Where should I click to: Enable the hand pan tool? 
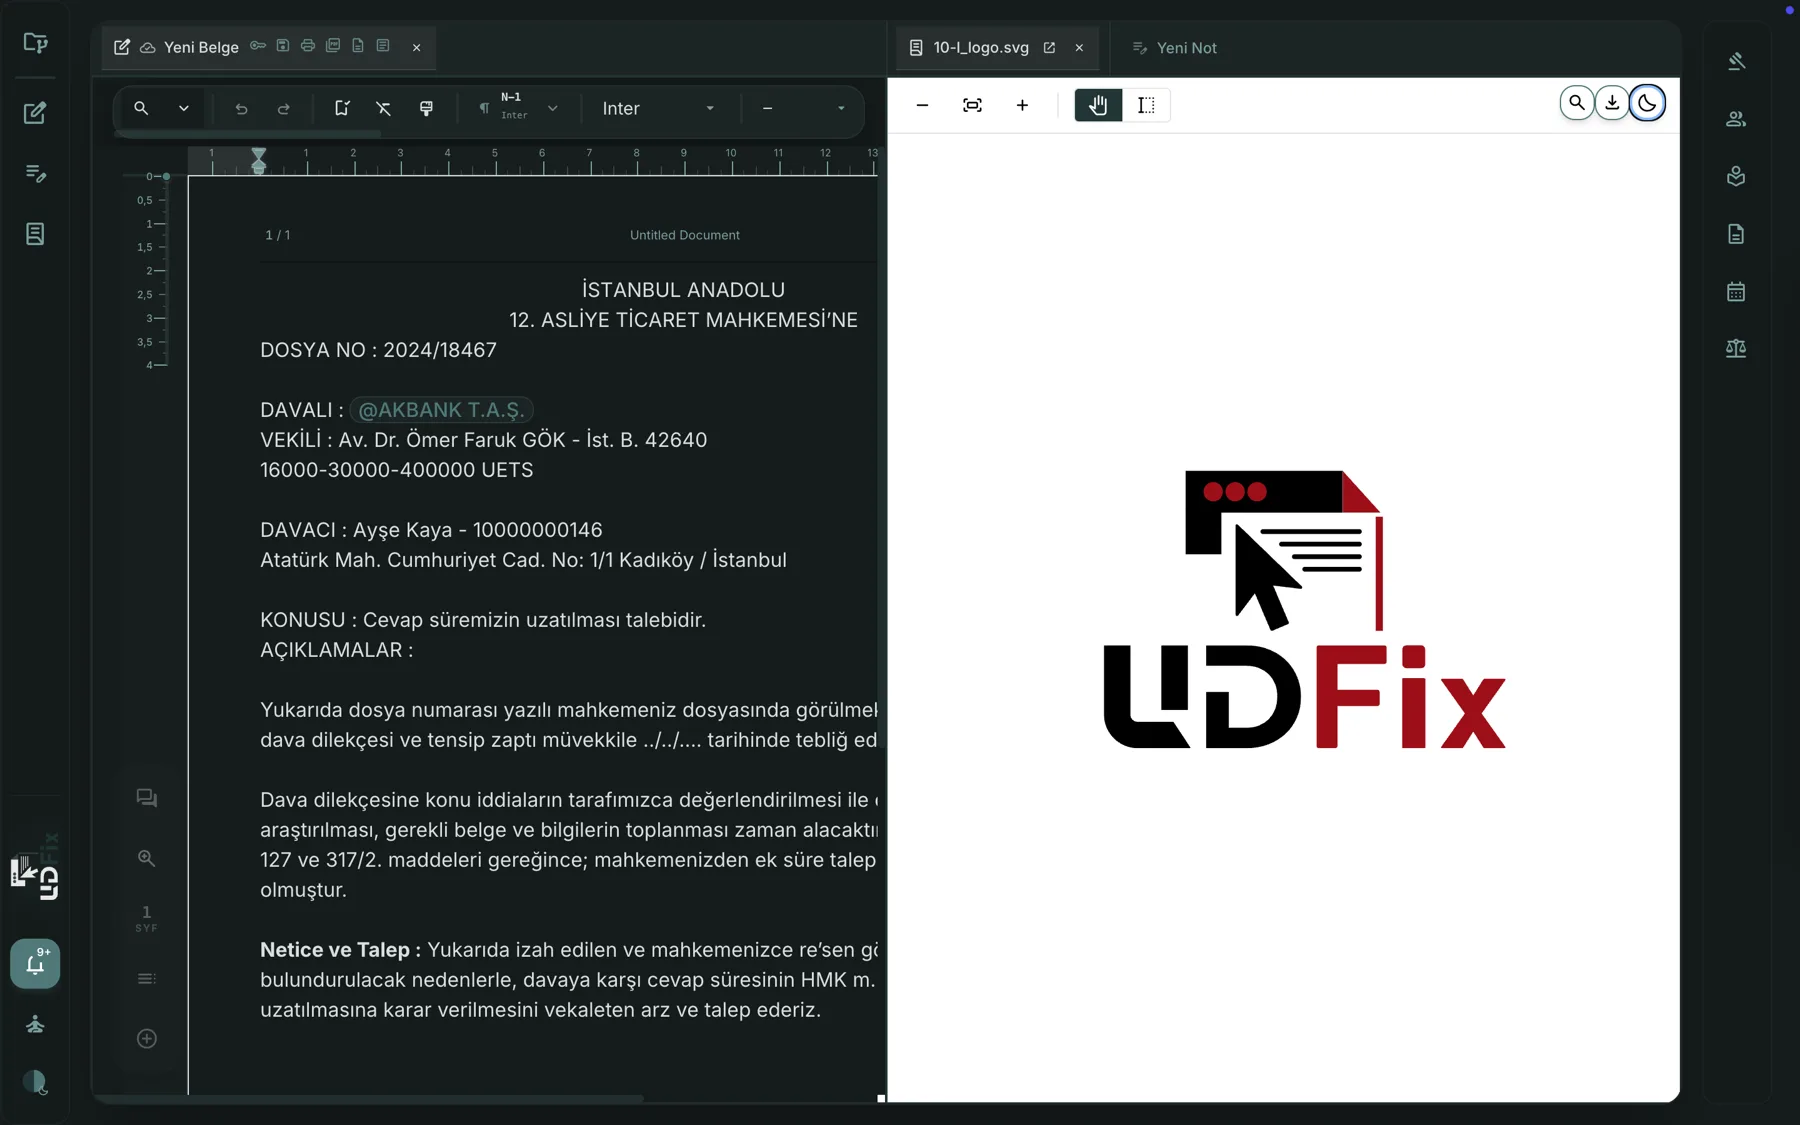coord(1098,105)
